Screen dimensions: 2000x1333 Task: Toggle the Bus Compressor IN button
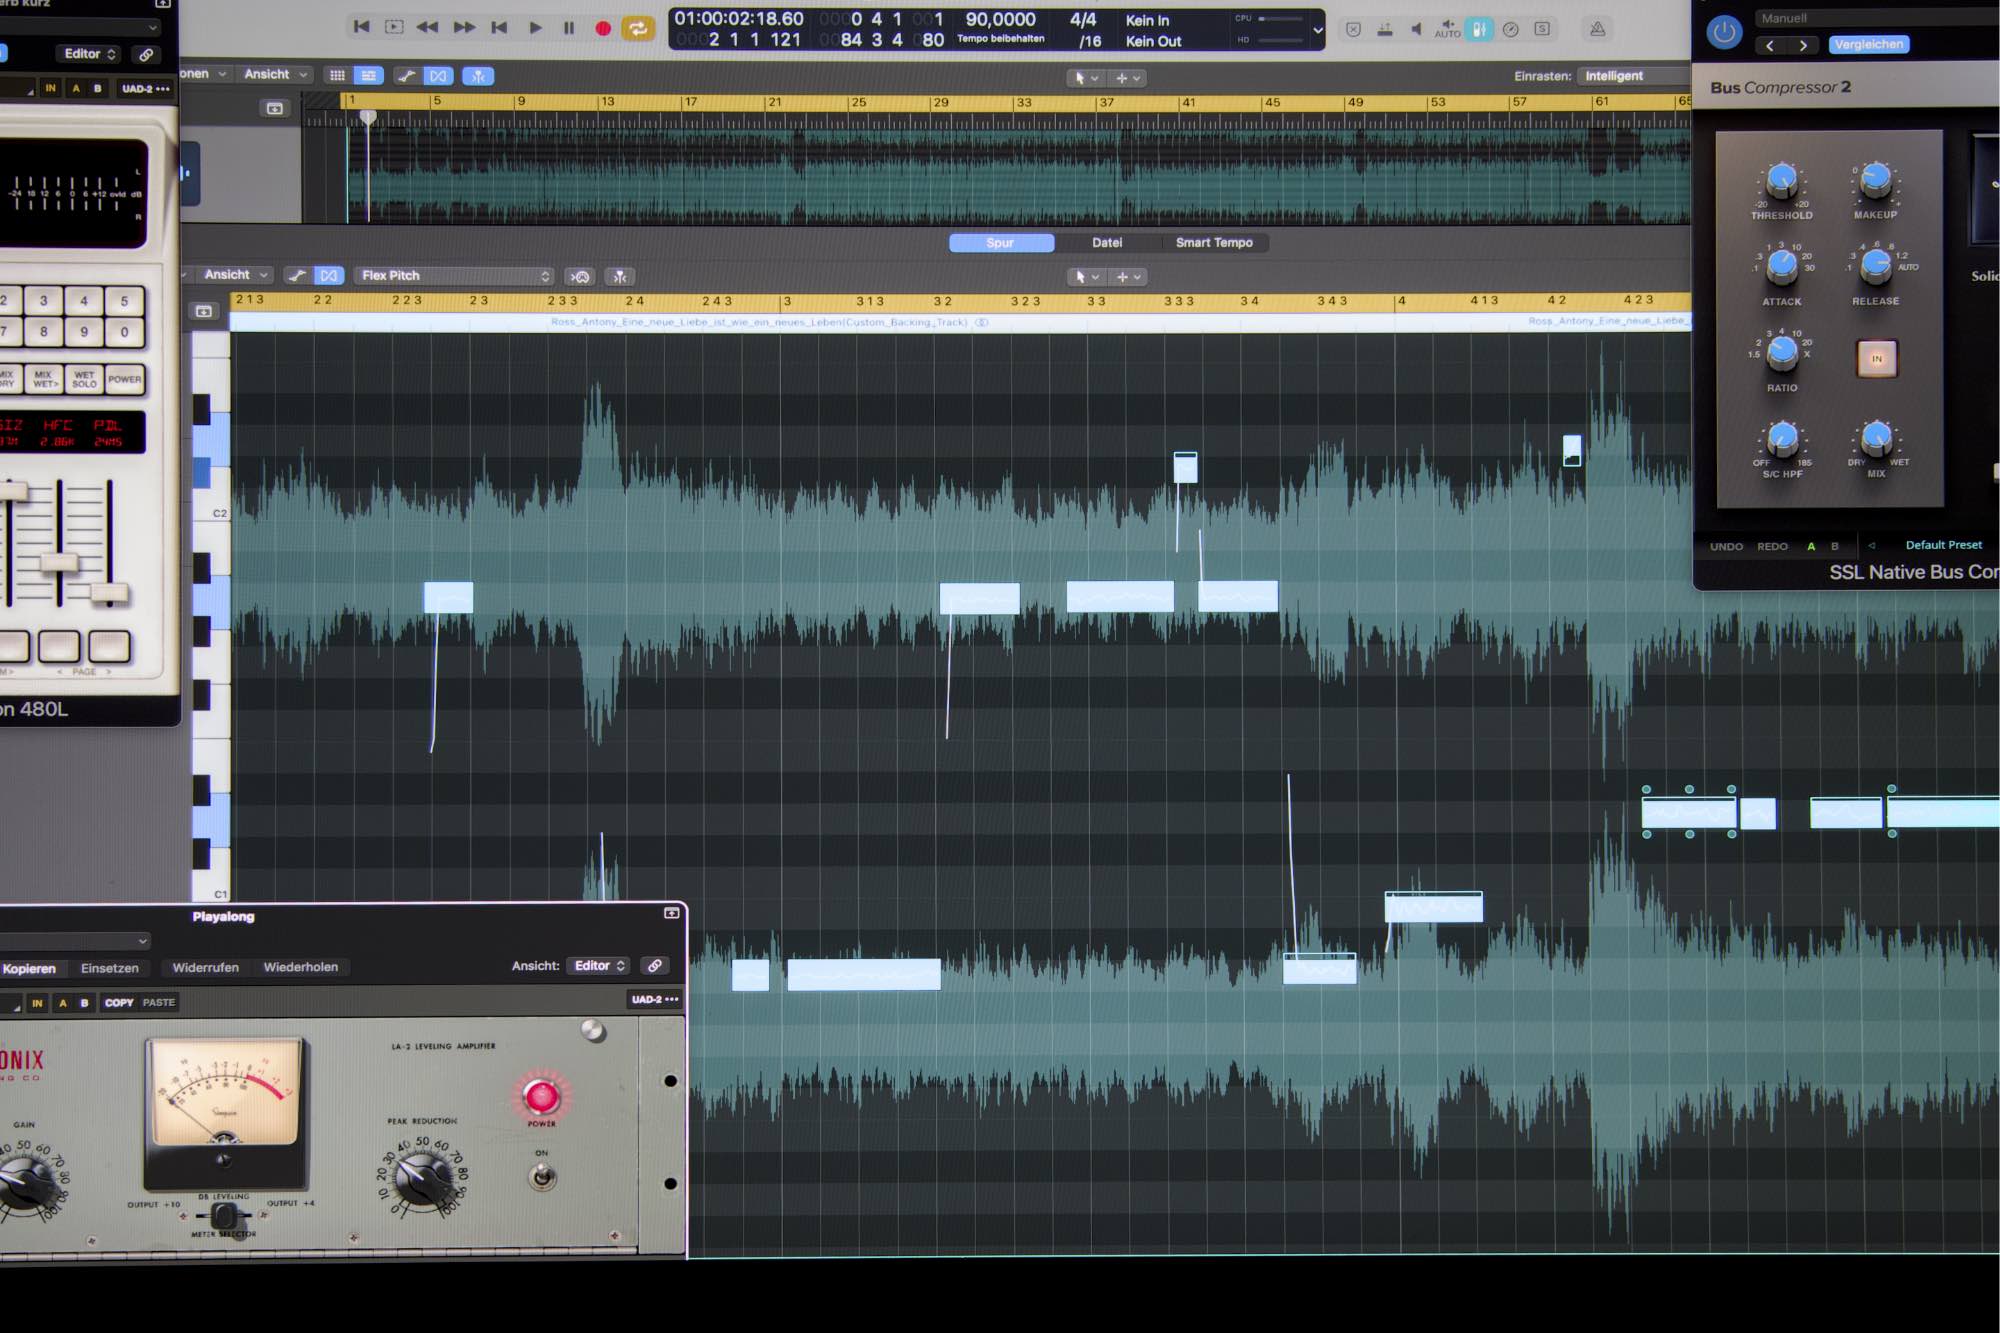(x=1877, y=359)
